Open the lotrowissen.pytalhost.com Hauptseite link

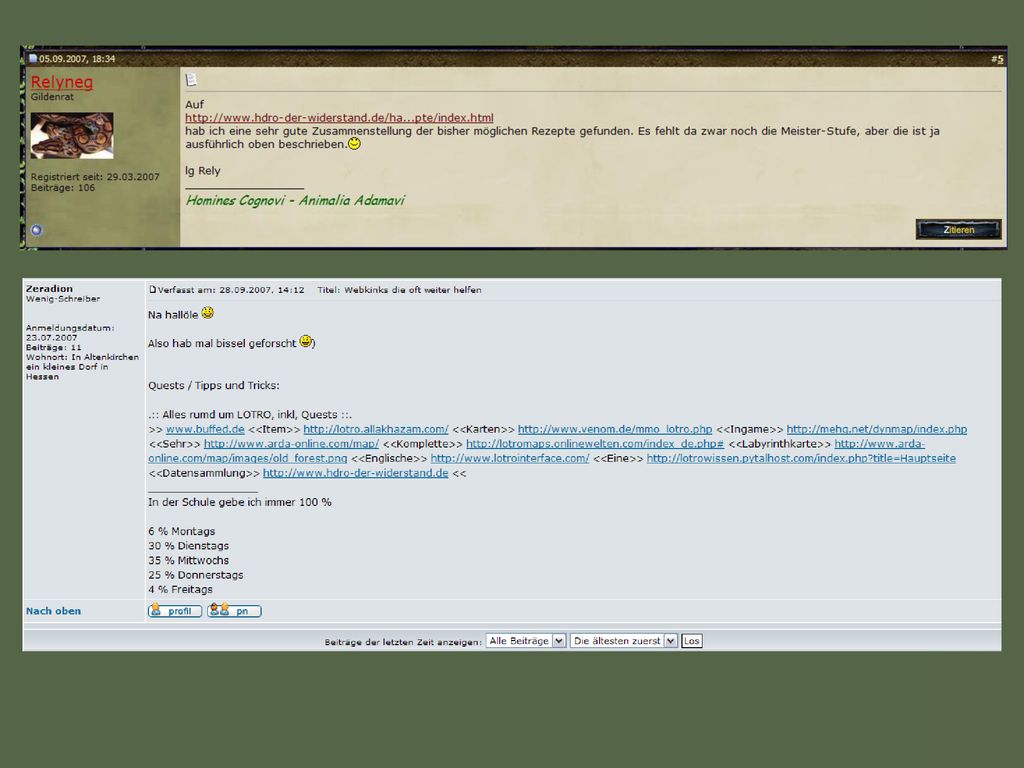[801, 458]
